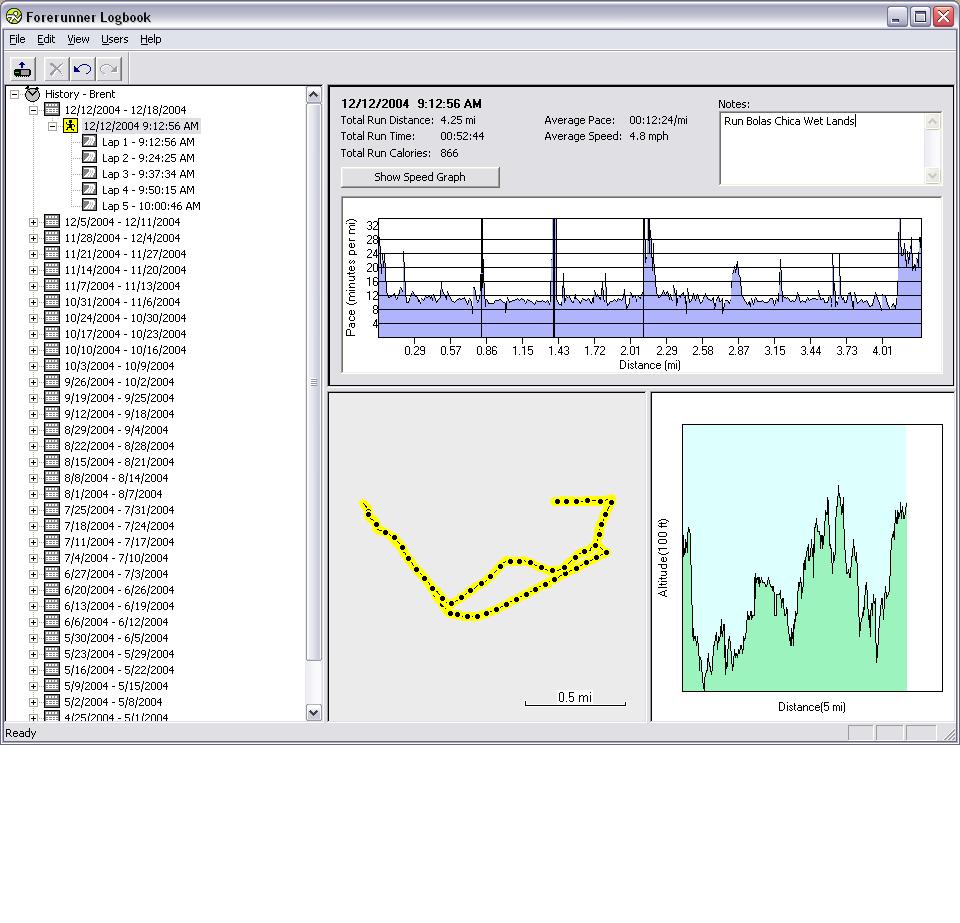Collapse the 12/12/2004 - 12/18/2004 week
Image resolution: width=960 pixels, height=923 pixels.
[34, 110]
